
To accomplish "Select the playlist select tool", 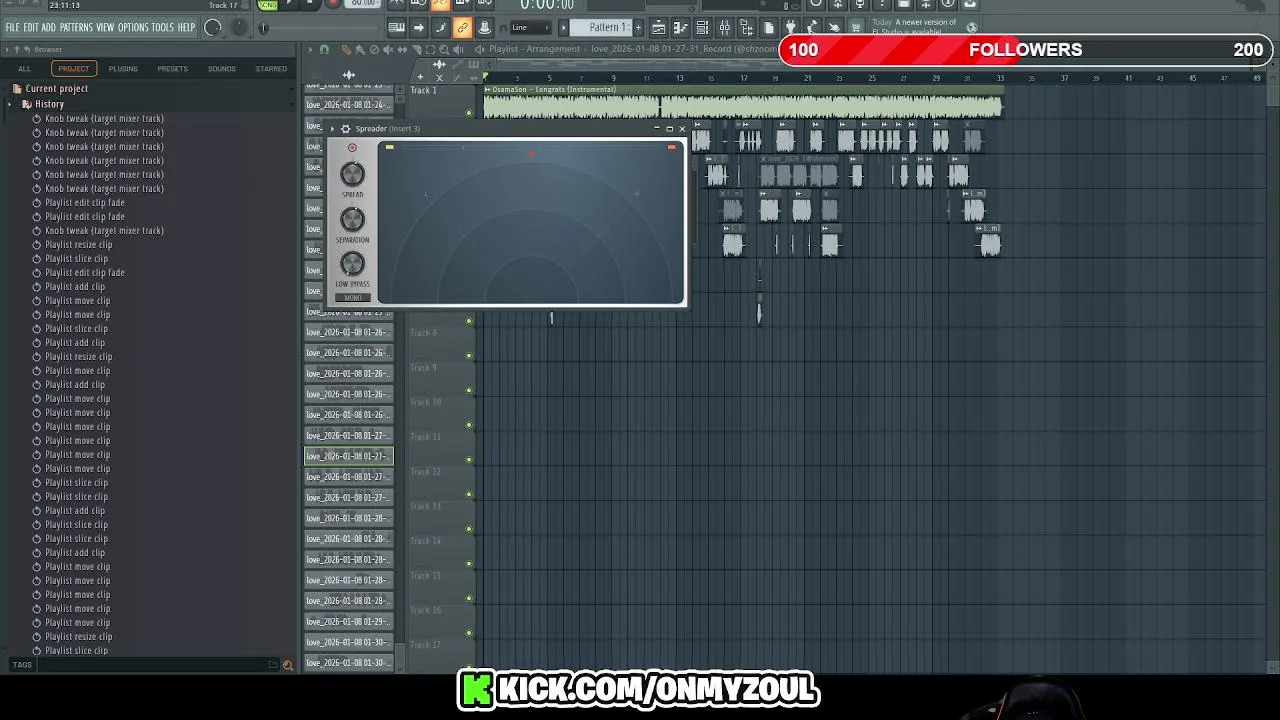I will click(x=430, y=49).
